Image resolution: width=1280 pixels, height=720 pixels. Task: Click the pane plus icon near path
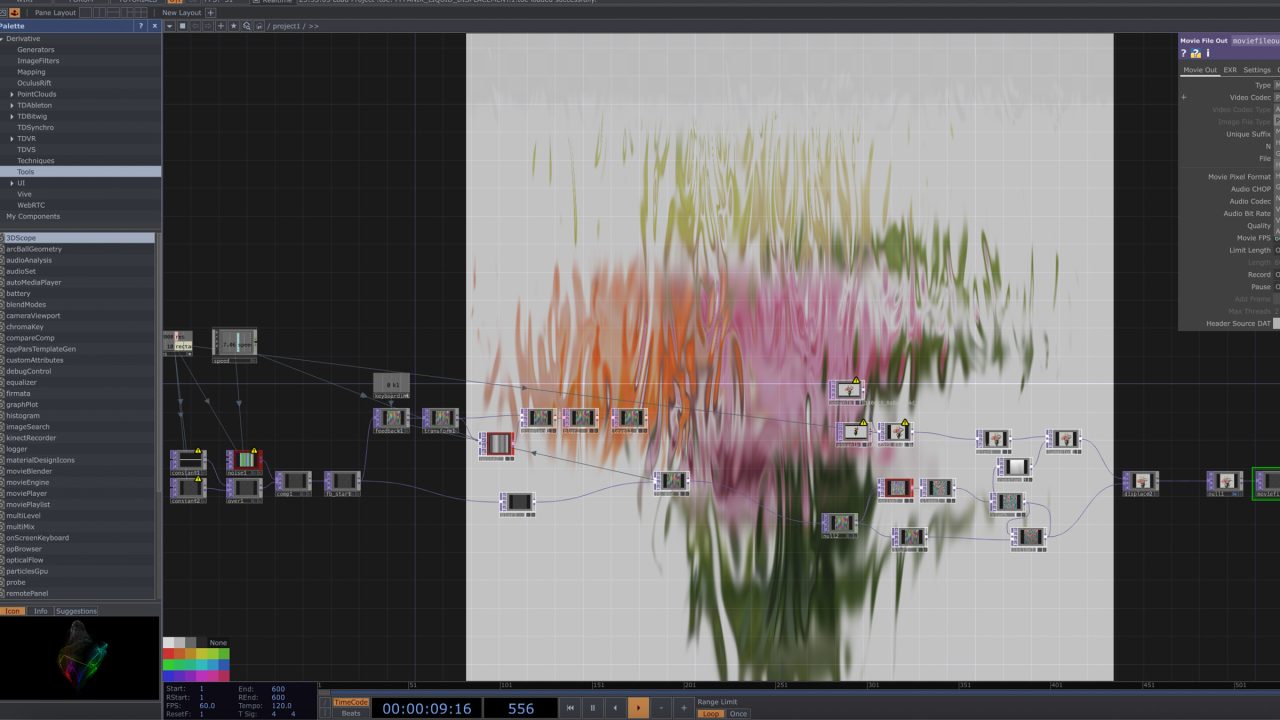(x=221, y=26)
